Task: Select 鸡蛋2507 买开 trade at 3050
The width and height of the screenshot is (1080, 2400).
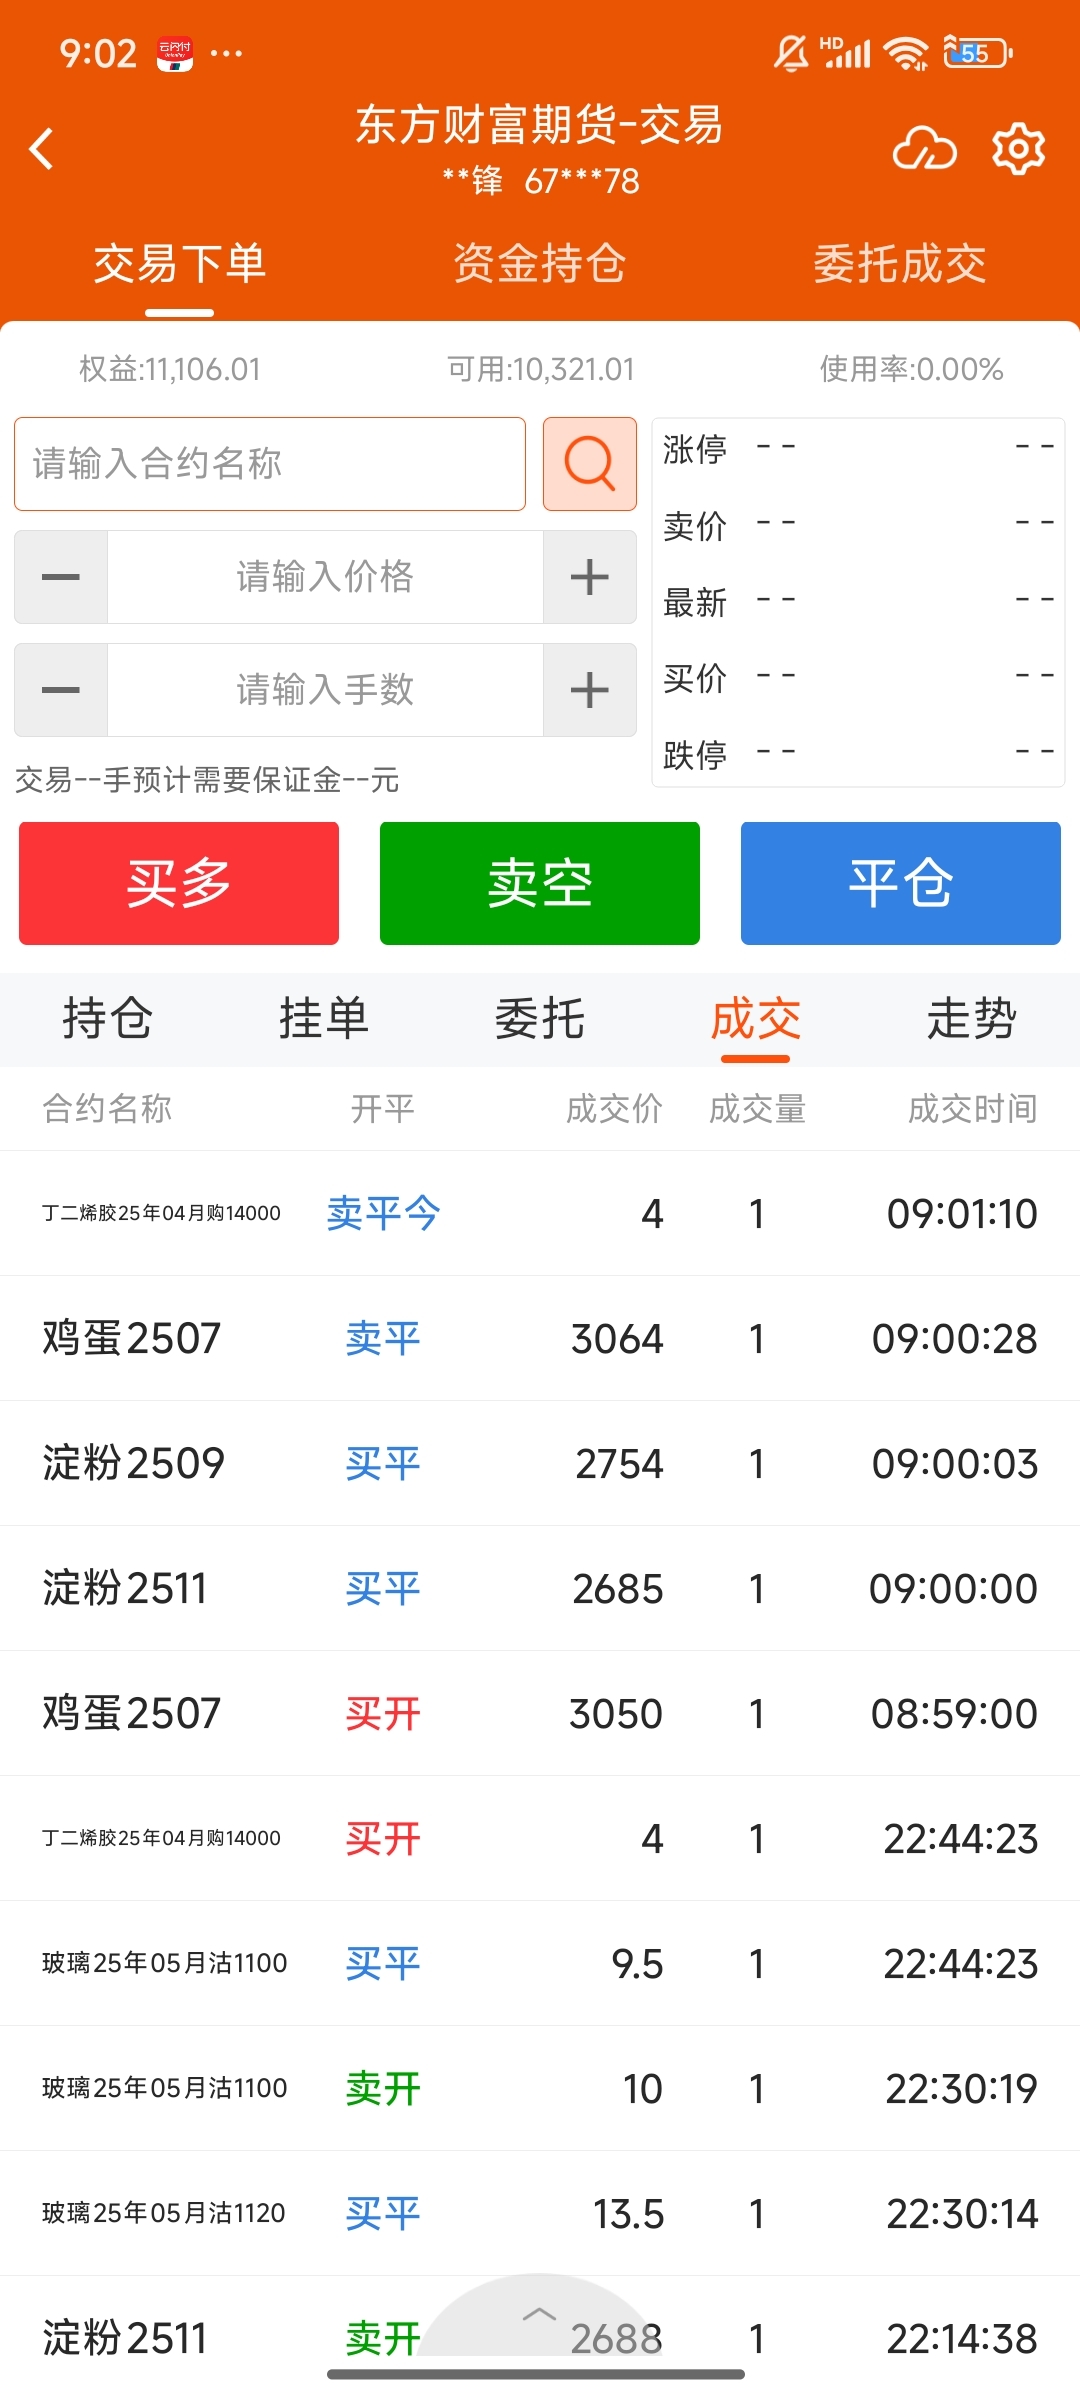Action: tap(540, 1713)
